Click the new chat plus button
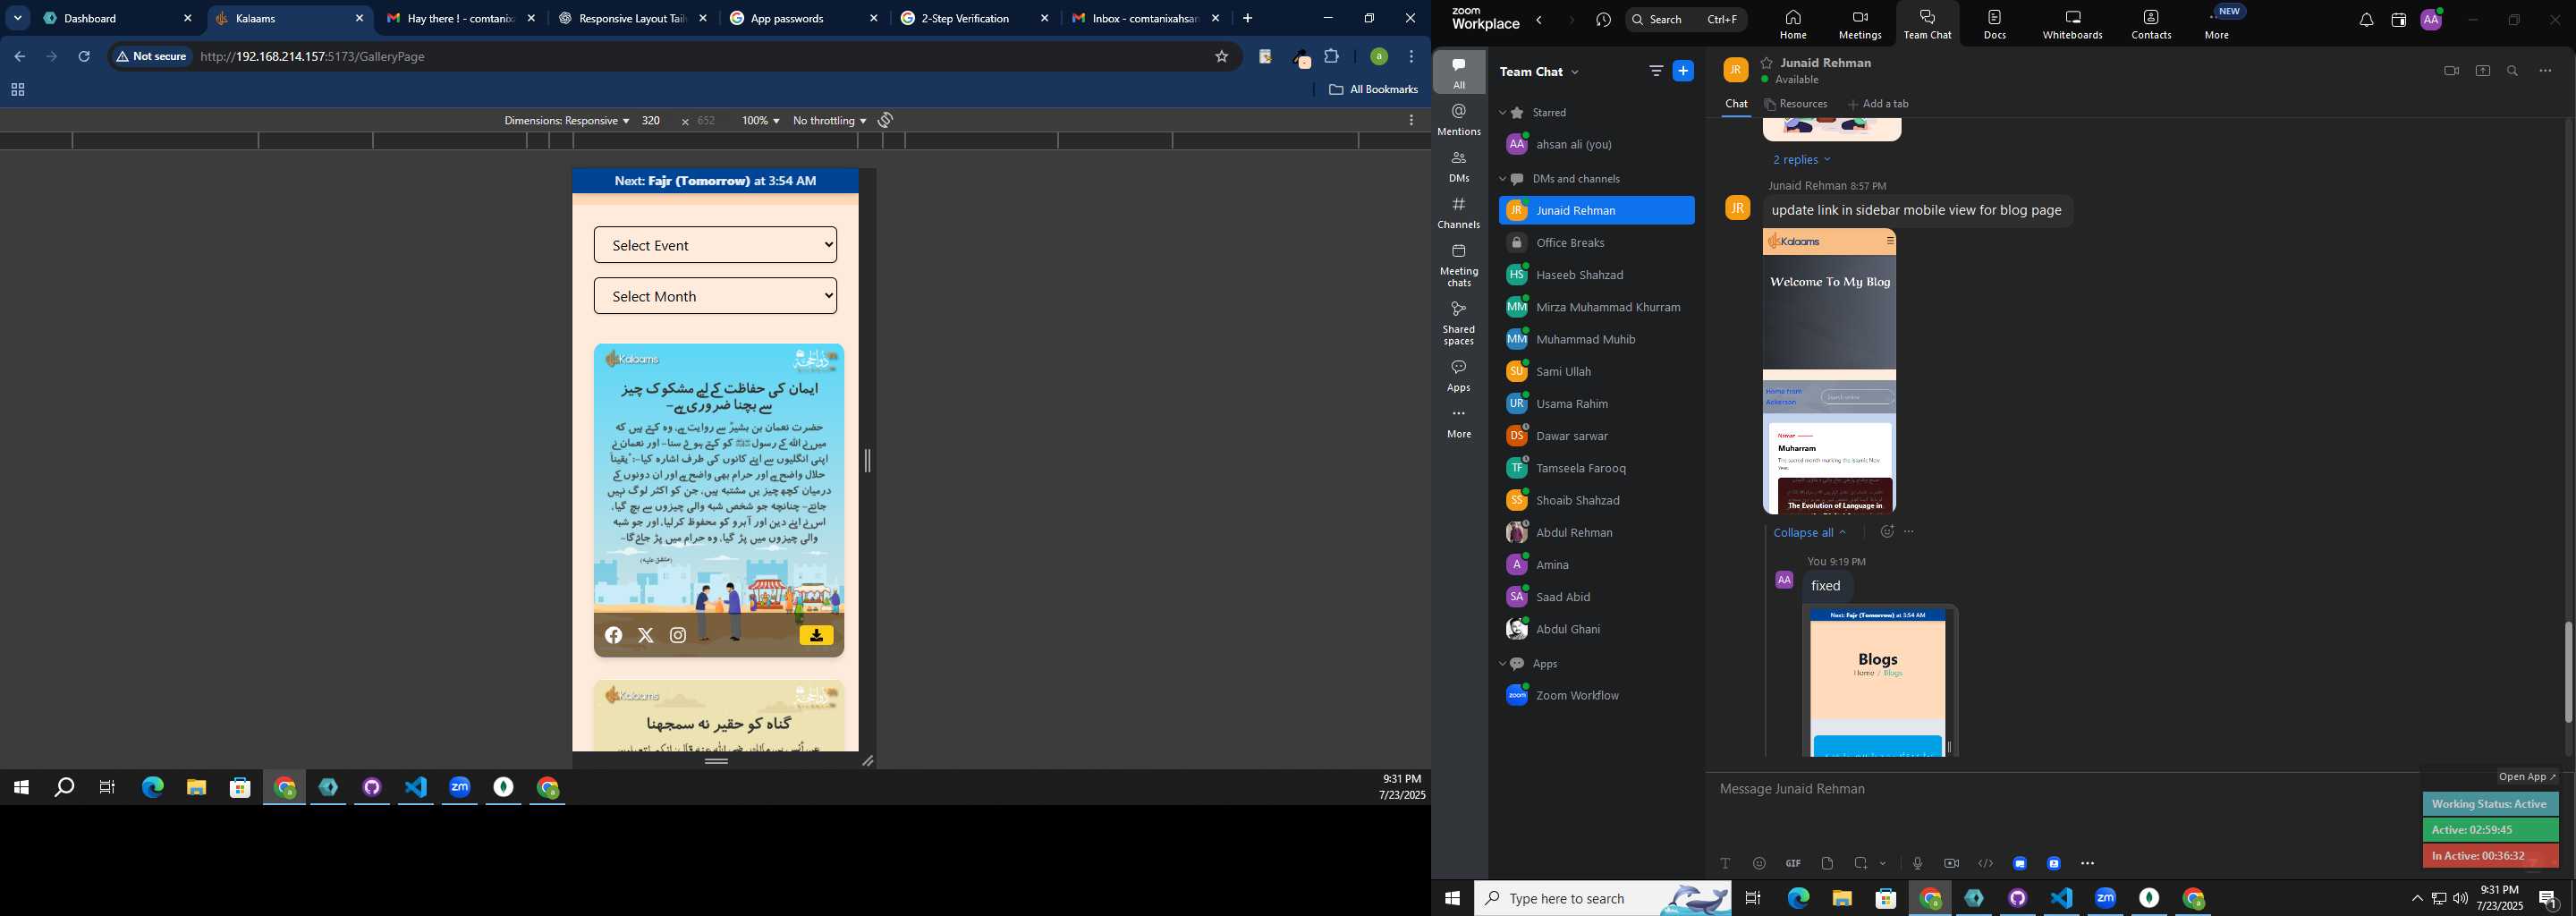Screen dimensions: 2576x916 pos(1684,71)
